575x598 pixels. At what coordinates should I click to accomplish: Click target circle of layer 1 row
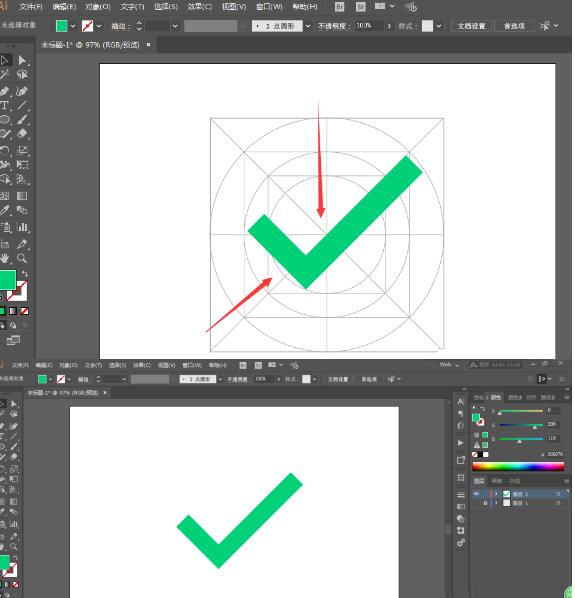point(558,503)
